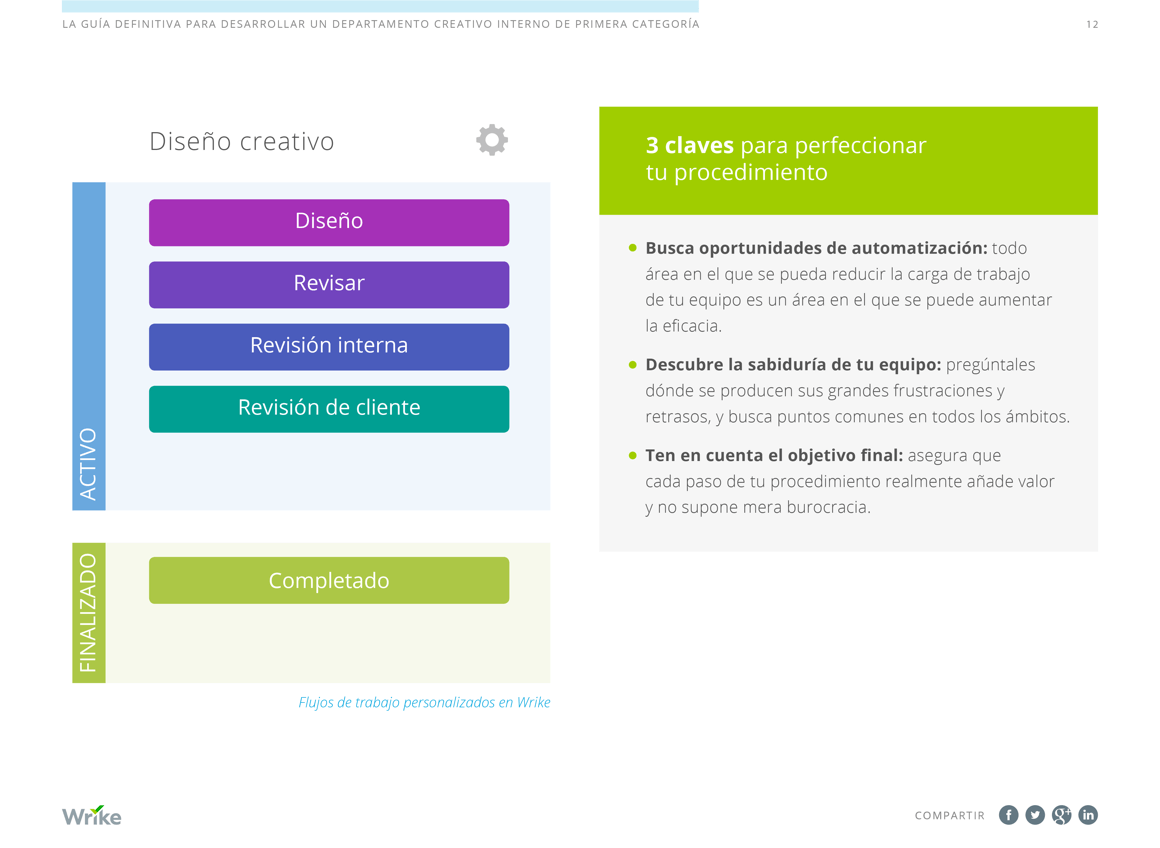Click the guide title header text
This screenshot has height=848, width=1160.
point(381,24)
